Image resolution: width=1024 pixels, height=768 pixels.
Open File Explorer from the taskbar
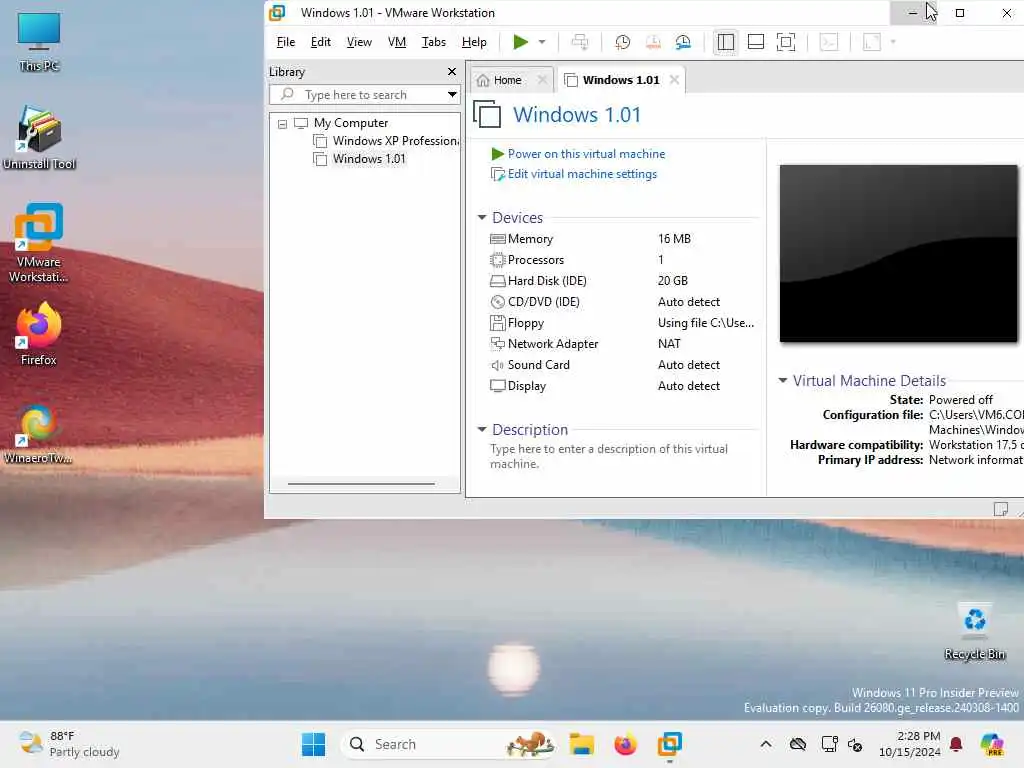(x=581, y=744)
